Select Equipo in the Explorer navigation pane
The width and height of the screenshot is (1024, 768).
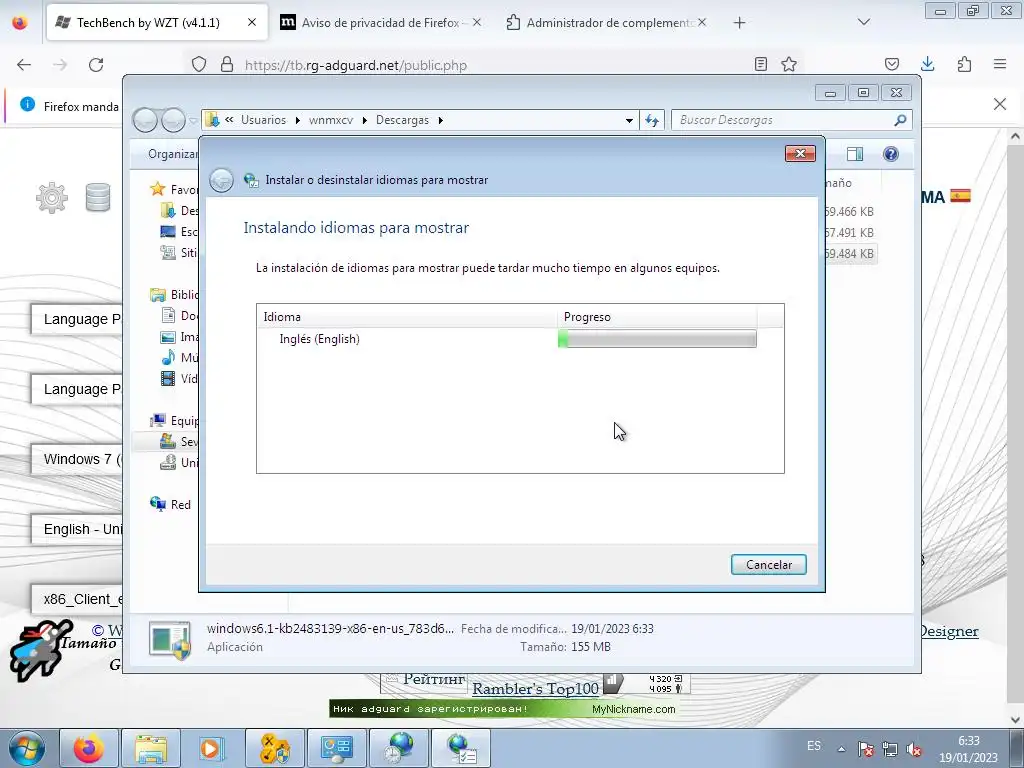pyautogui.click(x=175, y=421)
